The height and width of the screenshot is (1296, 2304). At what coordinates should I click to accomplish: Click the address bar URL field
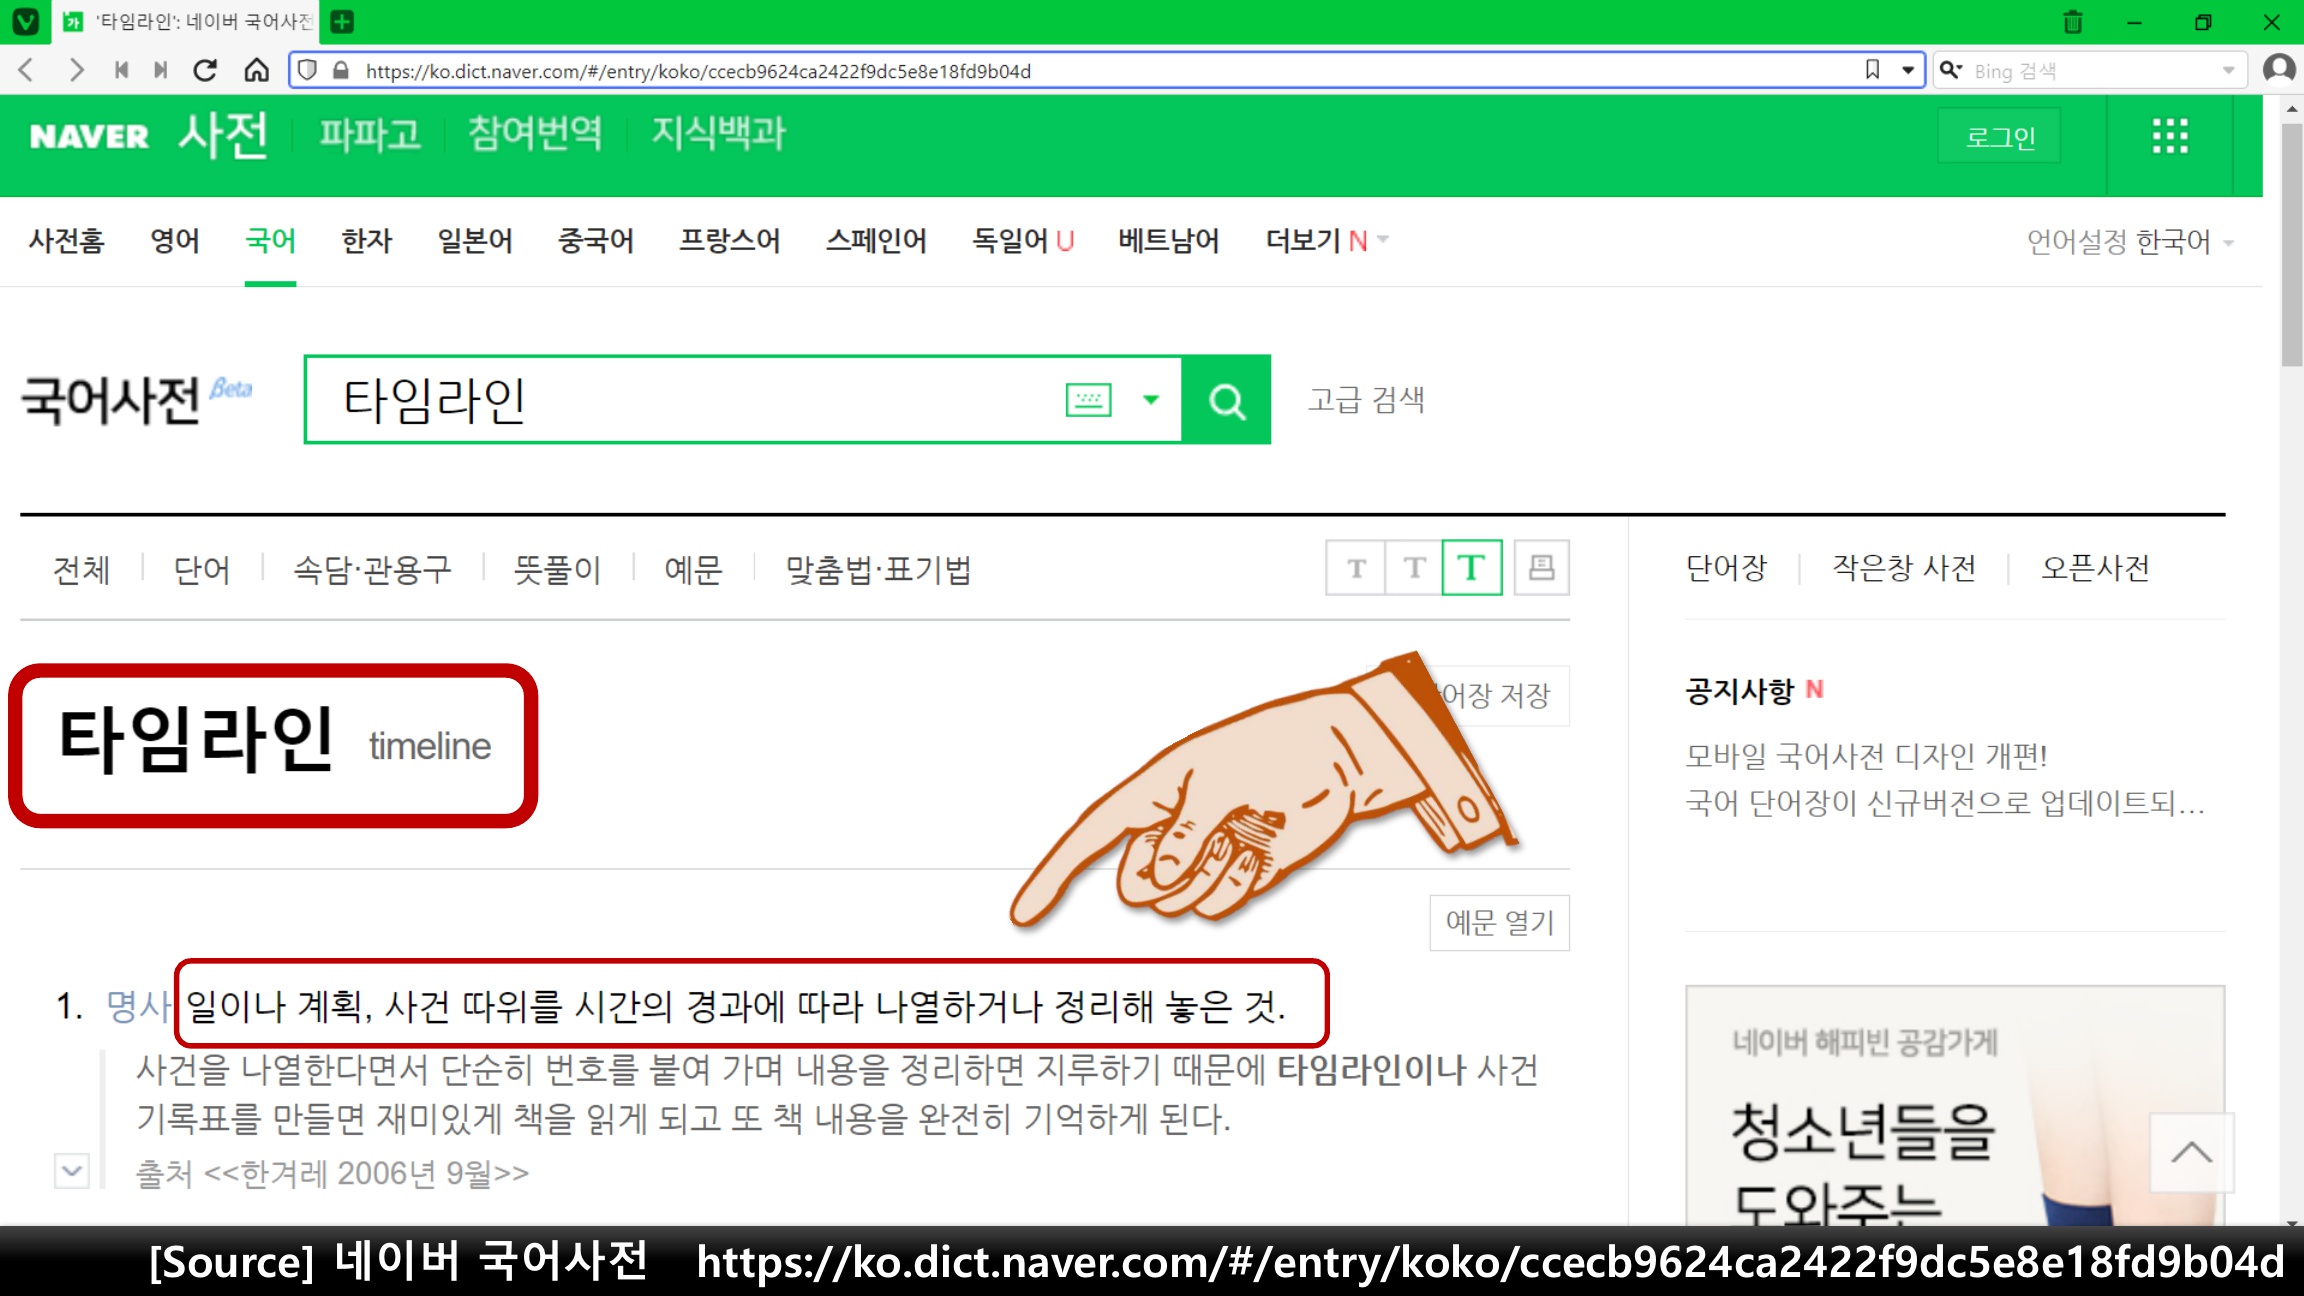(x=1105, y=71)
